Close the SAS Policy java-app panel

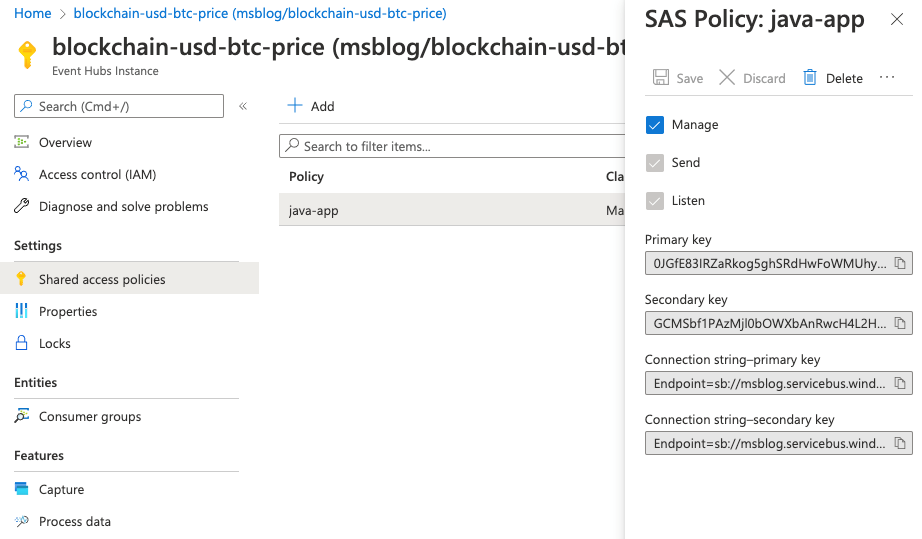[x=897, y=19]
